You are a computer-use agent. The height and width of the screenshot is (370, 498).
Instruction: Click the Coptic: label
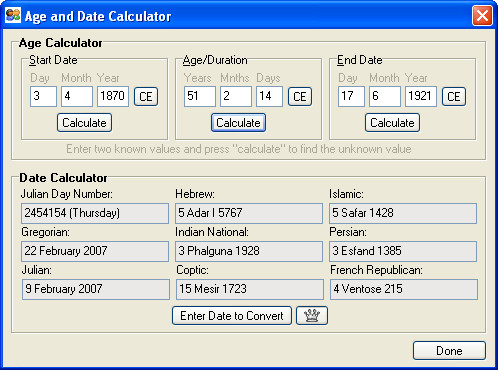192,270
